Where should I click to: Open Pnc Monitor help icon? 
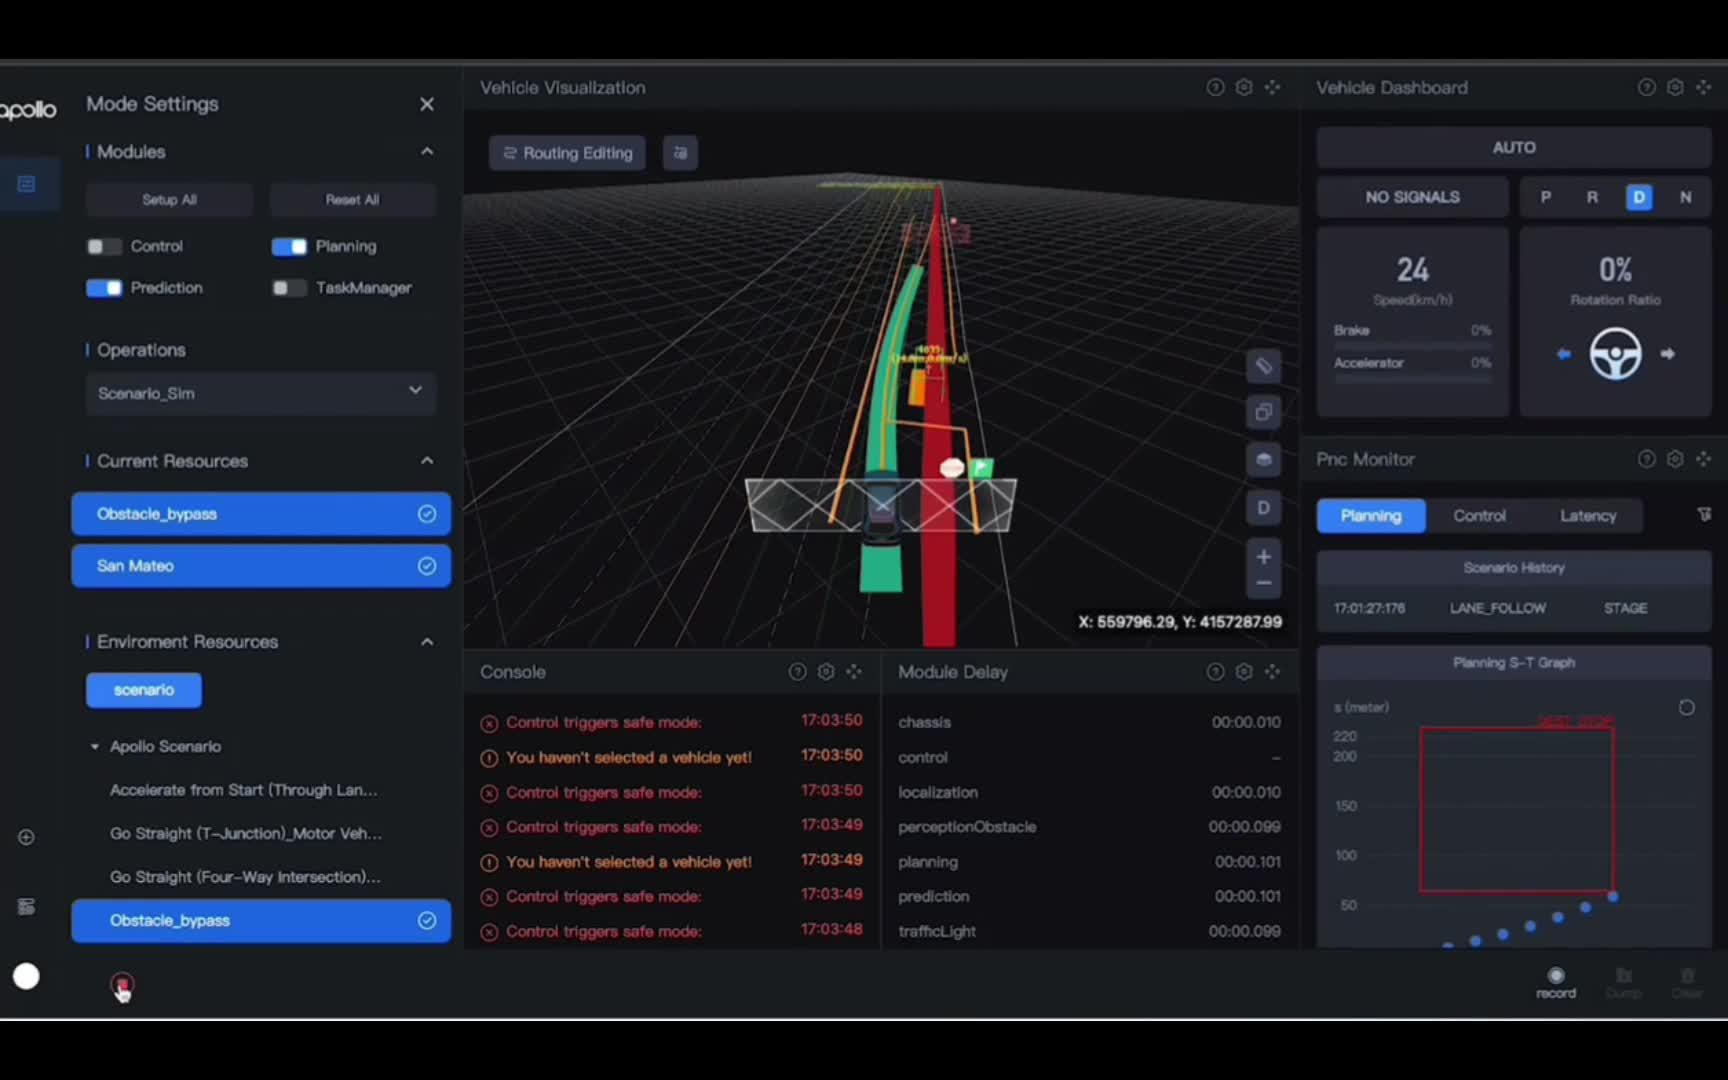coord(1646,459)
